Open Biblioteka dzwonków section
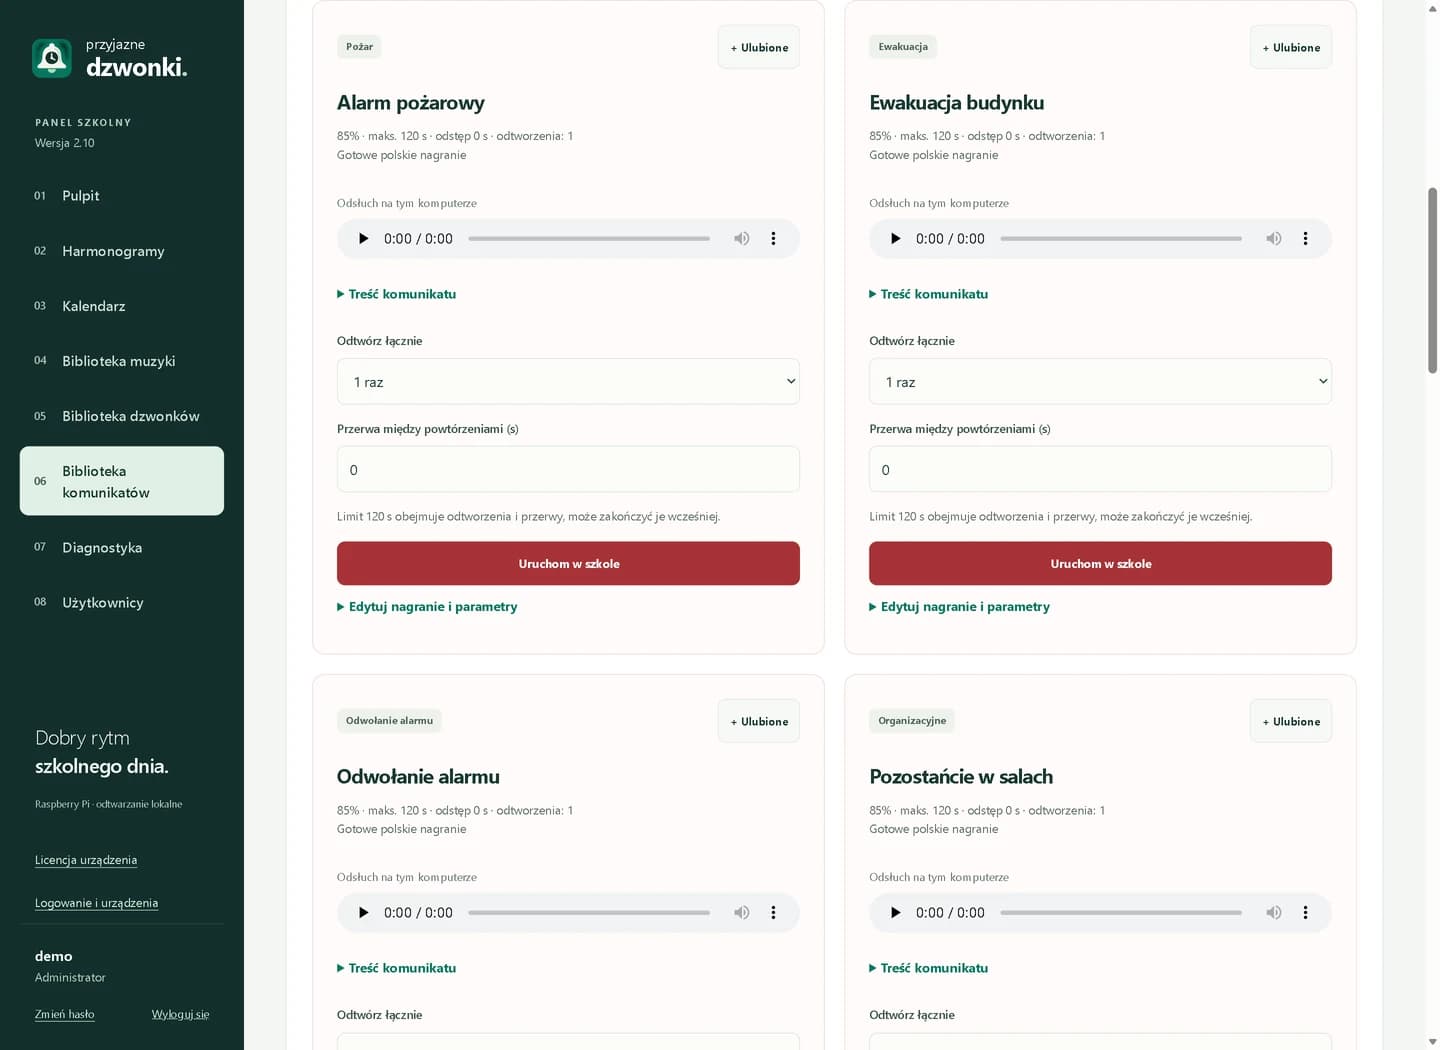 (122, 416)
